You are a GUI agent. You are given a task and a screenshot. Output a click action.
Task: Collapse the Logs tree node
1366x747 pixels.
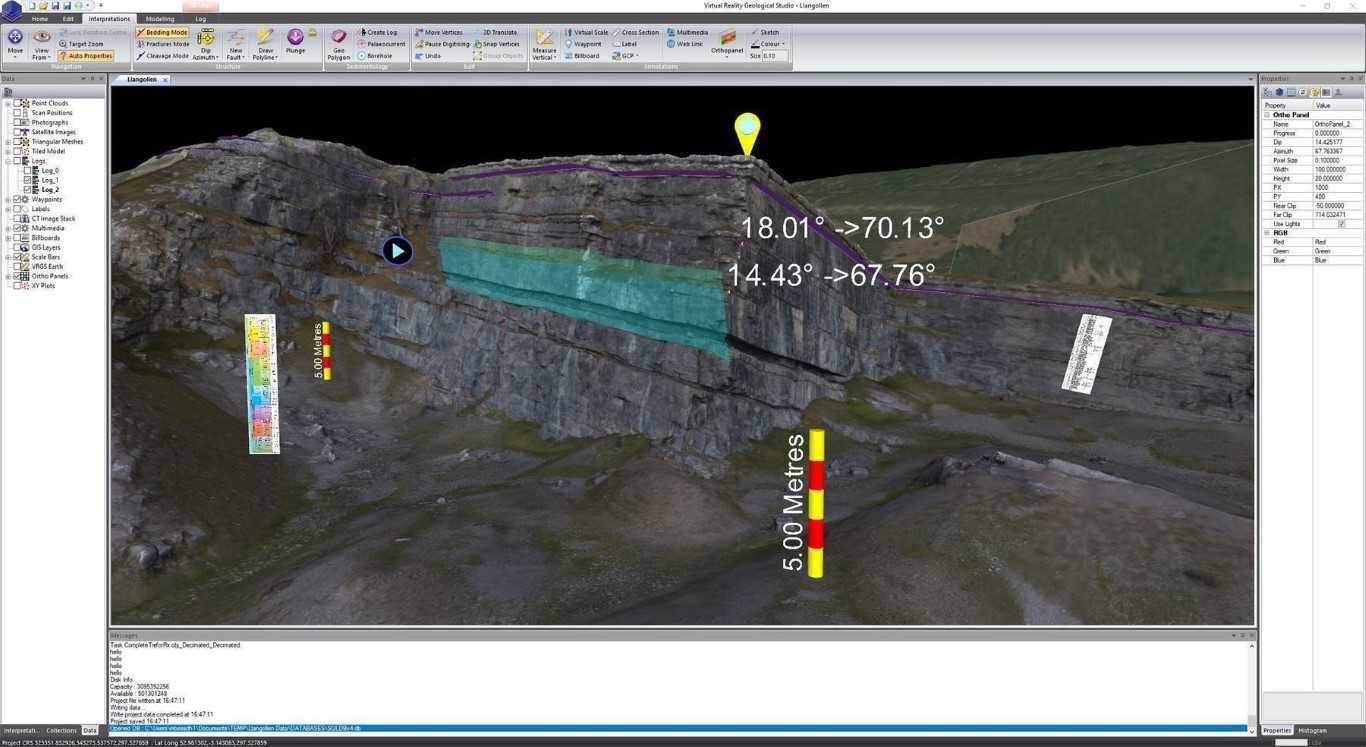click(6, 161)
